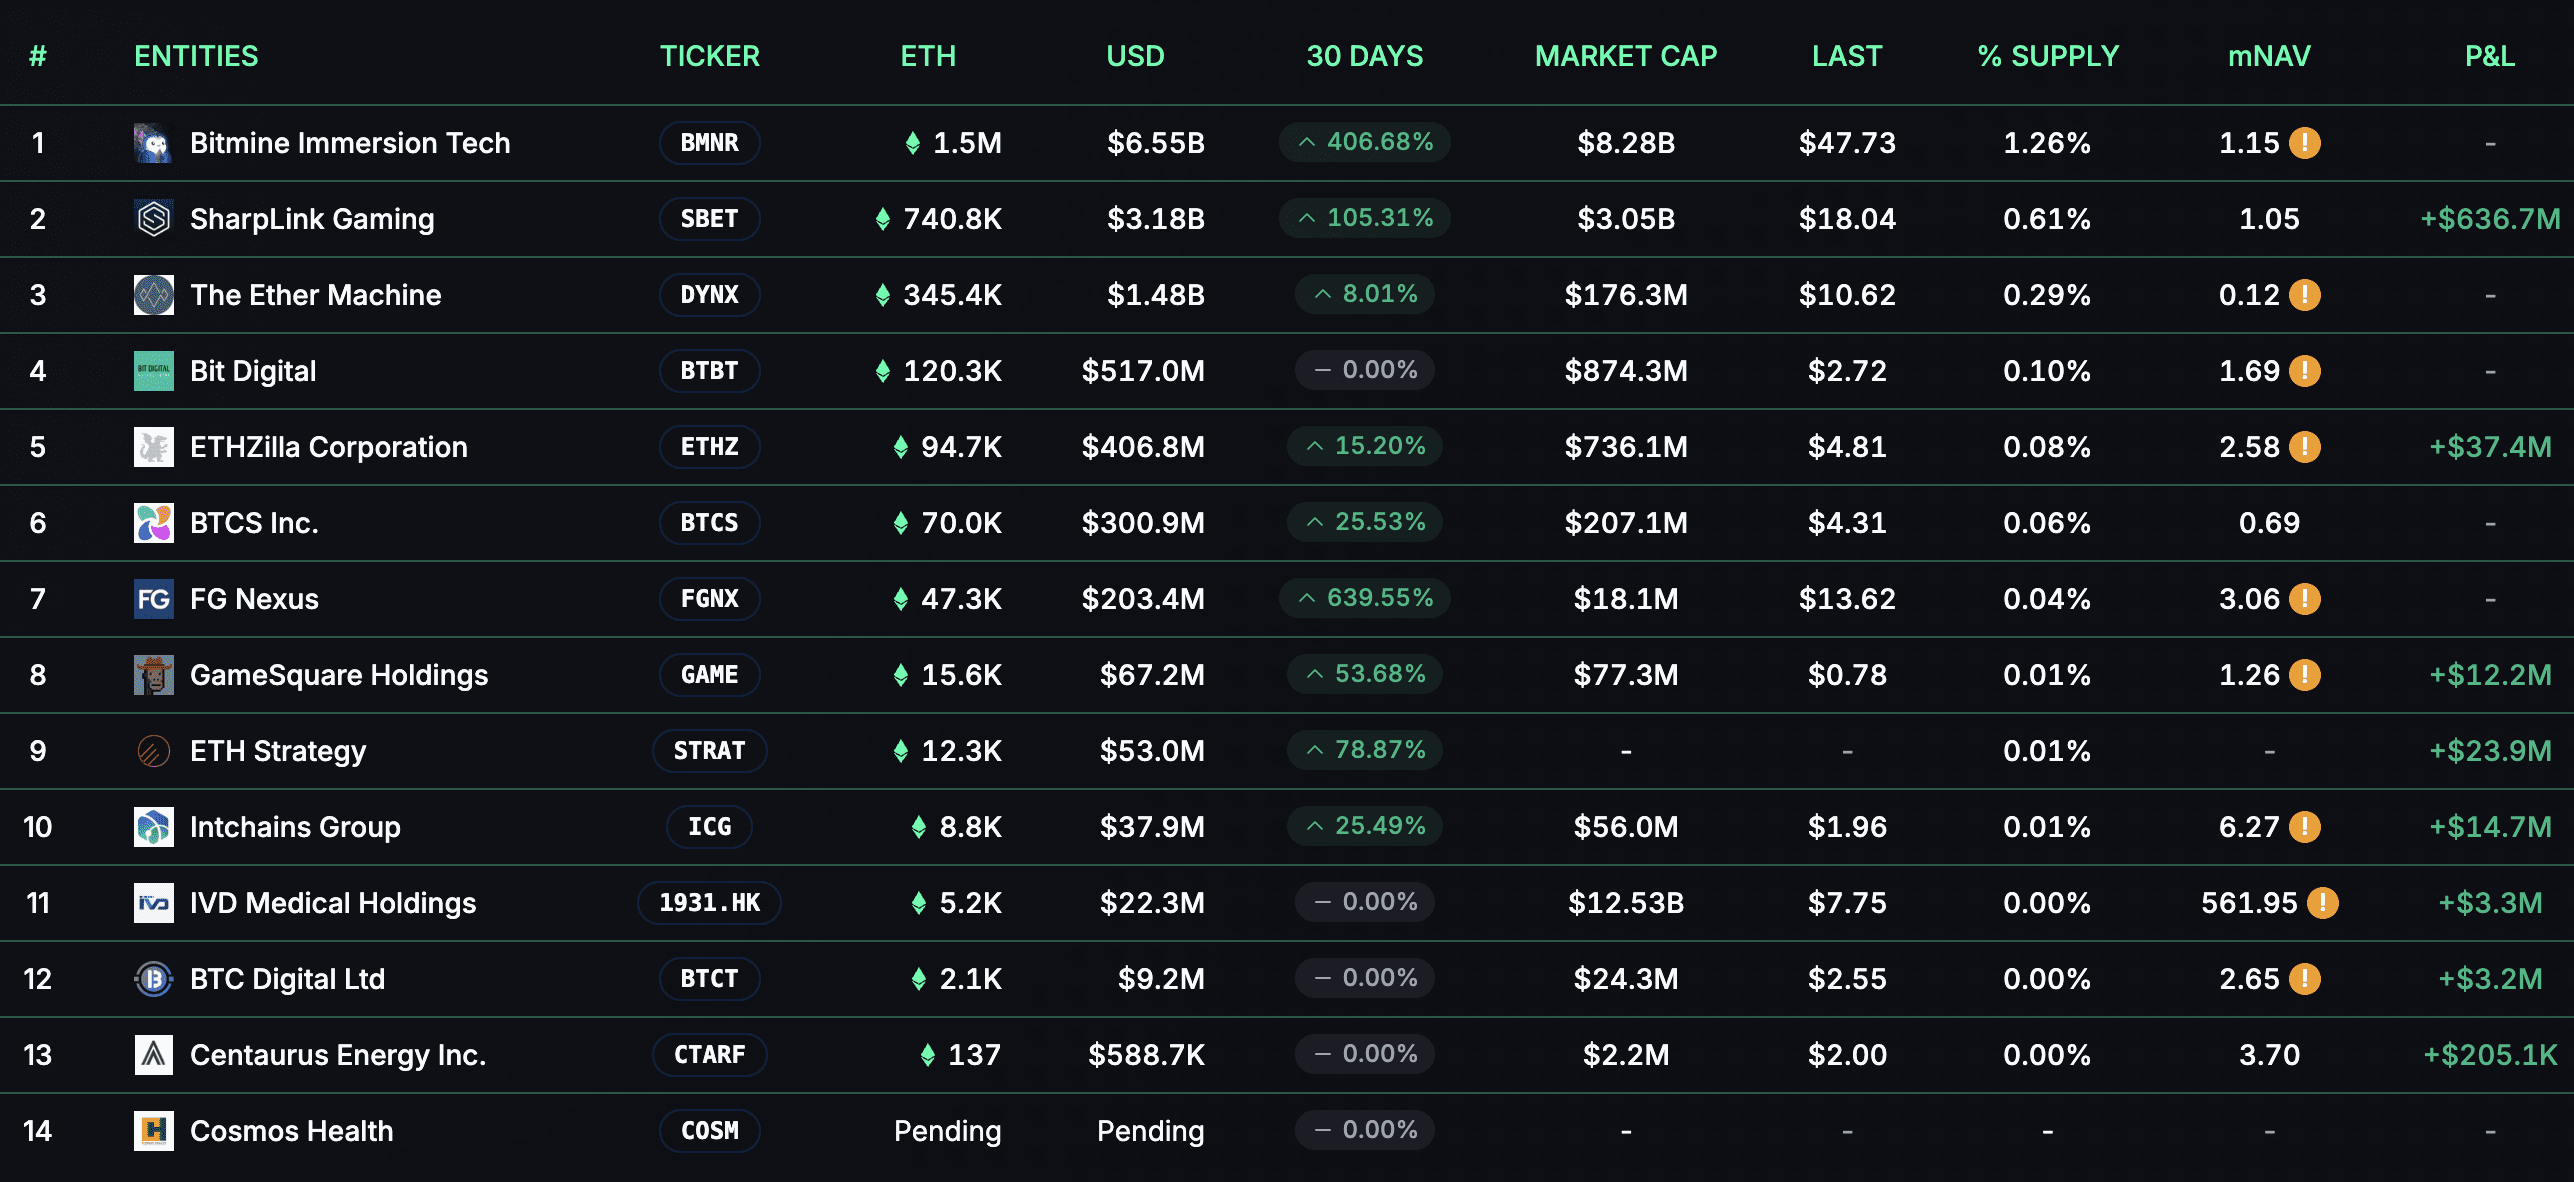This screenshot has width=2574, height=1182.
Task: Open the GameSquare Holdings entity name
Action: pyautogui.click(x=339, y=675)
